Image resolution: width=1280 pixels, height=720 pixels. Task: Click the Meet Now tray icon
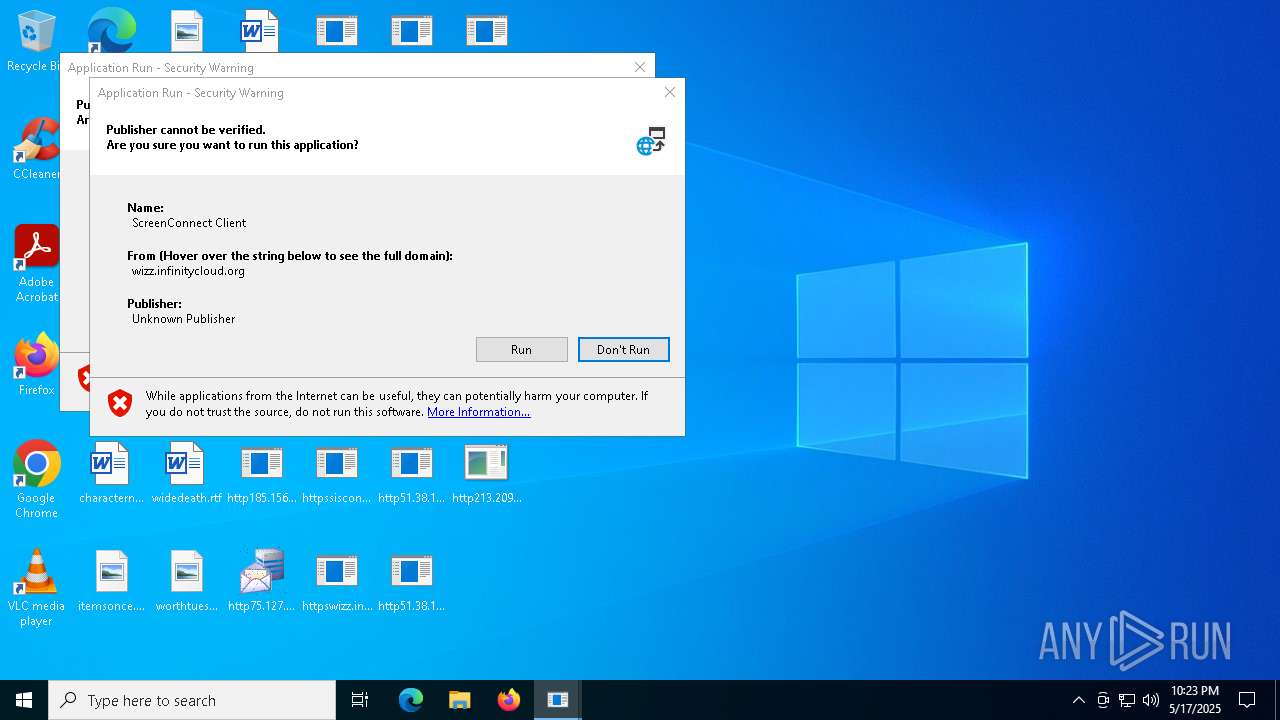(1103, 700)
